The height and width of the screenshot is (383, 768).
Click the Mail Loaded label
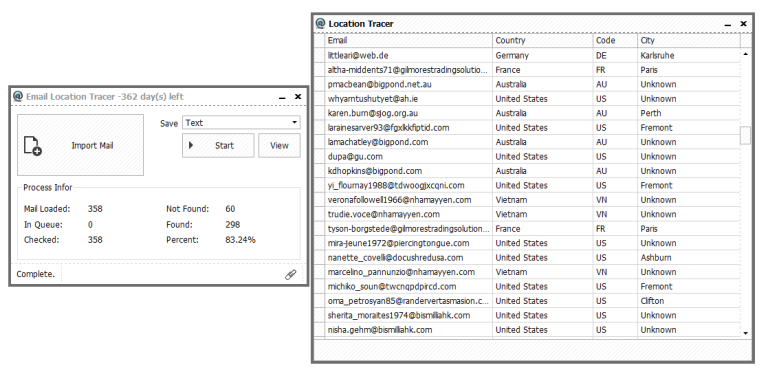point(47,209)
